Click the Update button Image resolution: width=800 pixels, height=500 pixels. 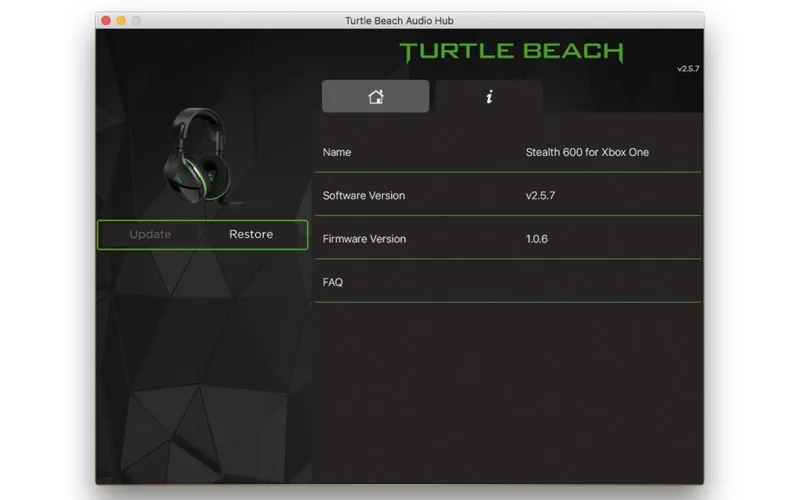point(150,235)
